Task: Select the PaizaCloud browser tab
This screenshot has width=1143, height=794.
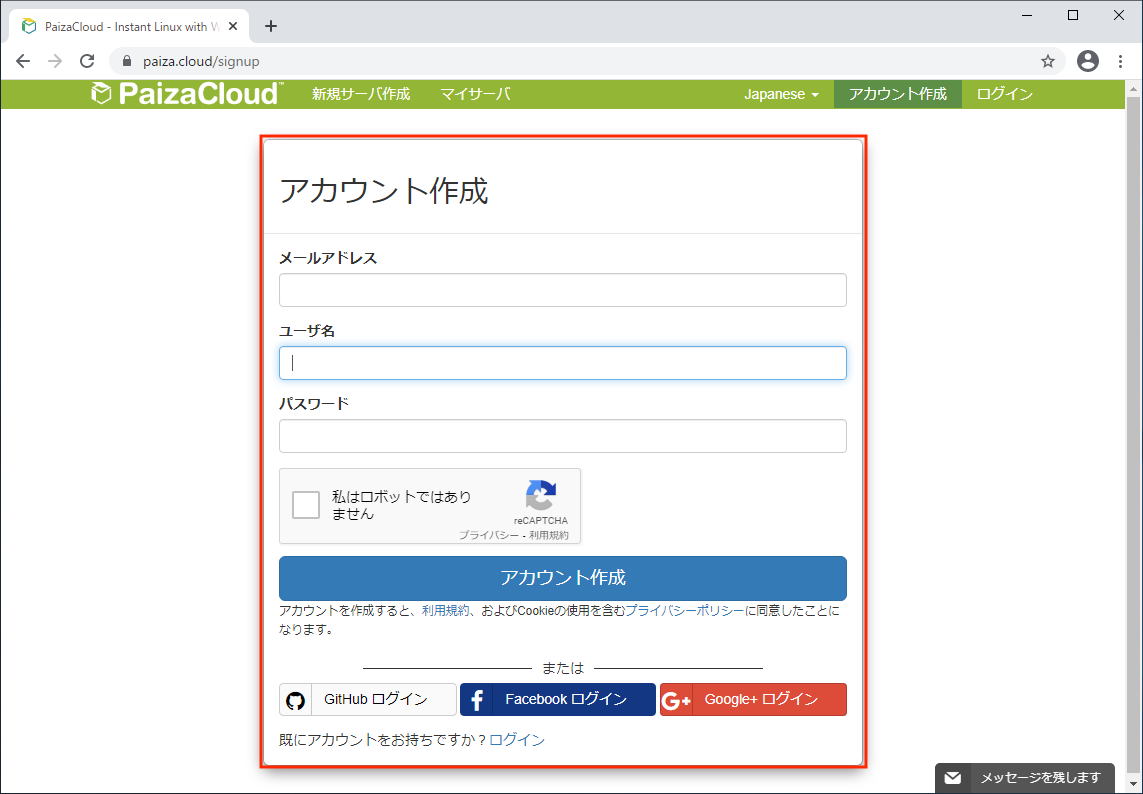Action: [130, 26]
